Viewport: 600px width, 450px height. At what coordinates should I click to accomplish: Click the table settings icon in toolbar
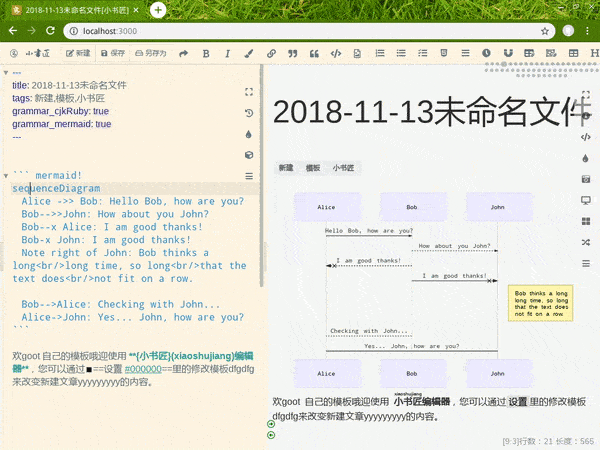(x=551, y=53)
